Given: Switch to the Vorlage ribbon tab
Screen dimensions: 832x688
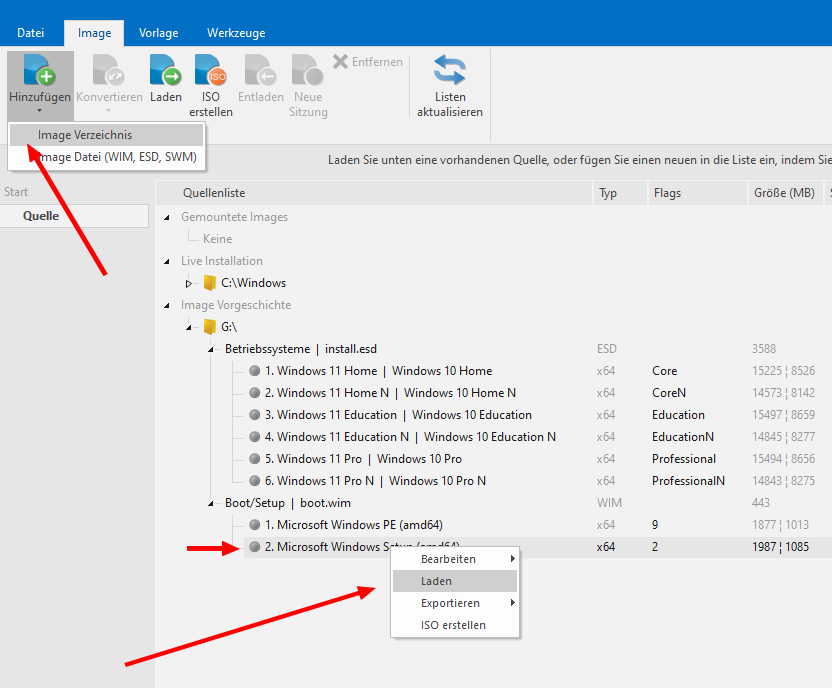Looking at the screenshot, I should click(159, 33).
